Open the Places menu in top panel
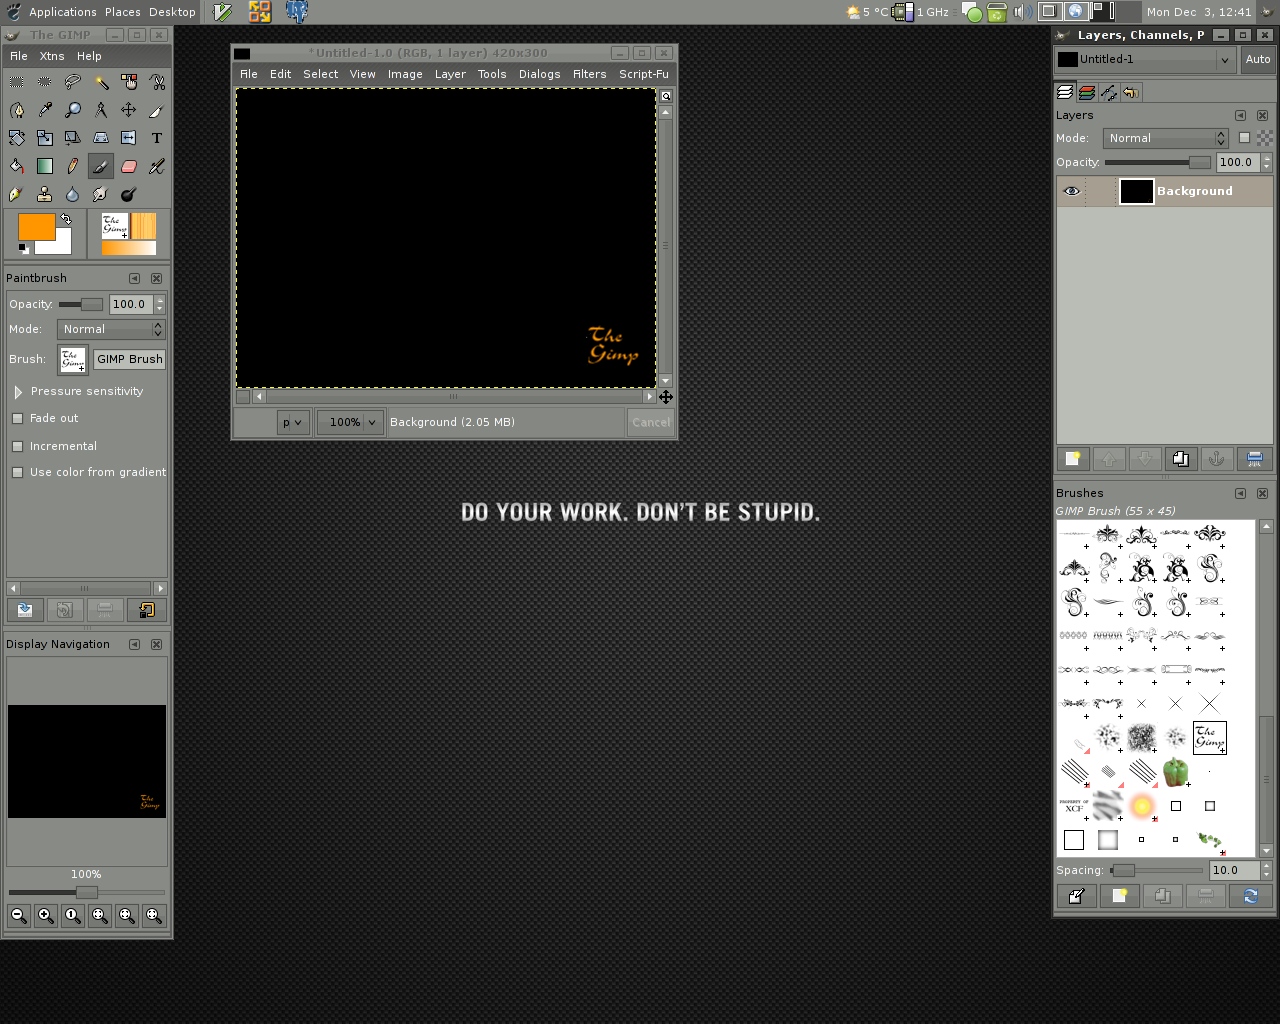1280x1024 pixels. pyautogui.click(x=123, y=12)
